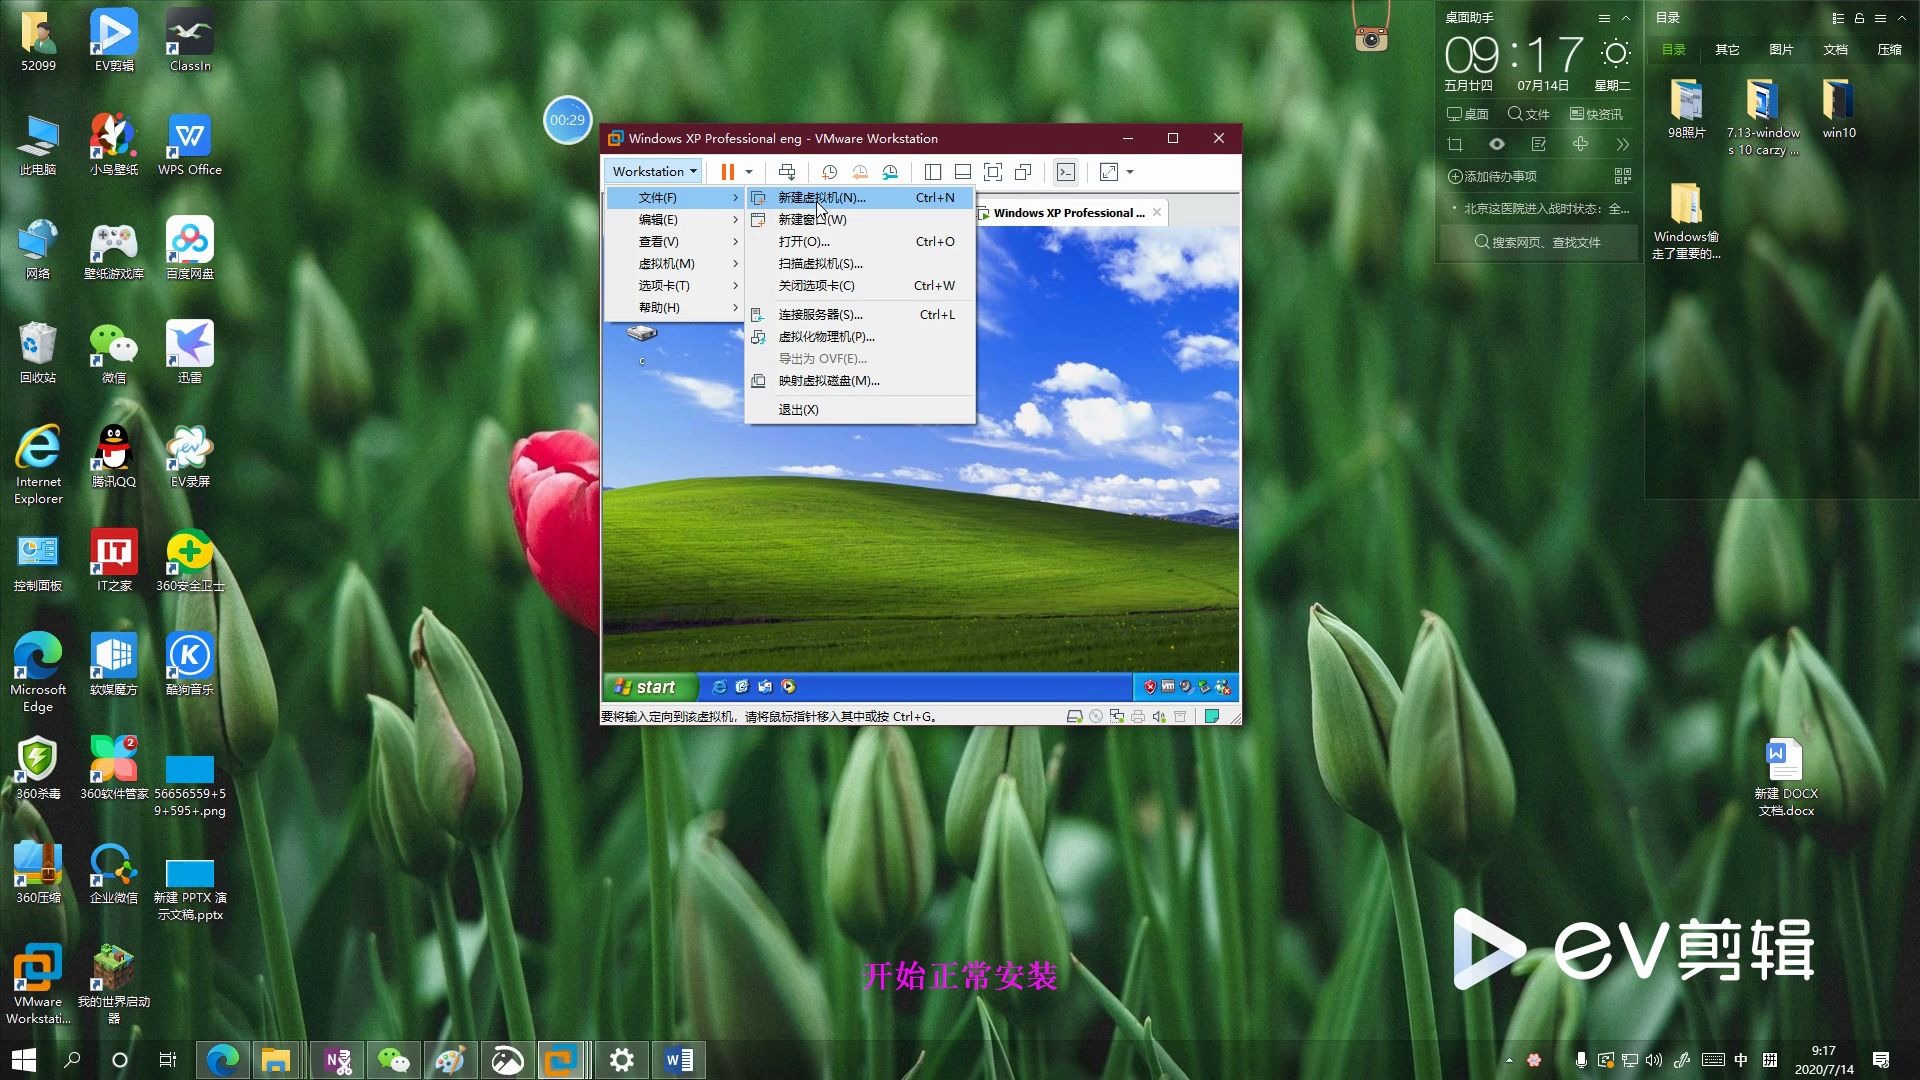
Task: Click the printer device icon in status bar
Action: point(1138,716)
